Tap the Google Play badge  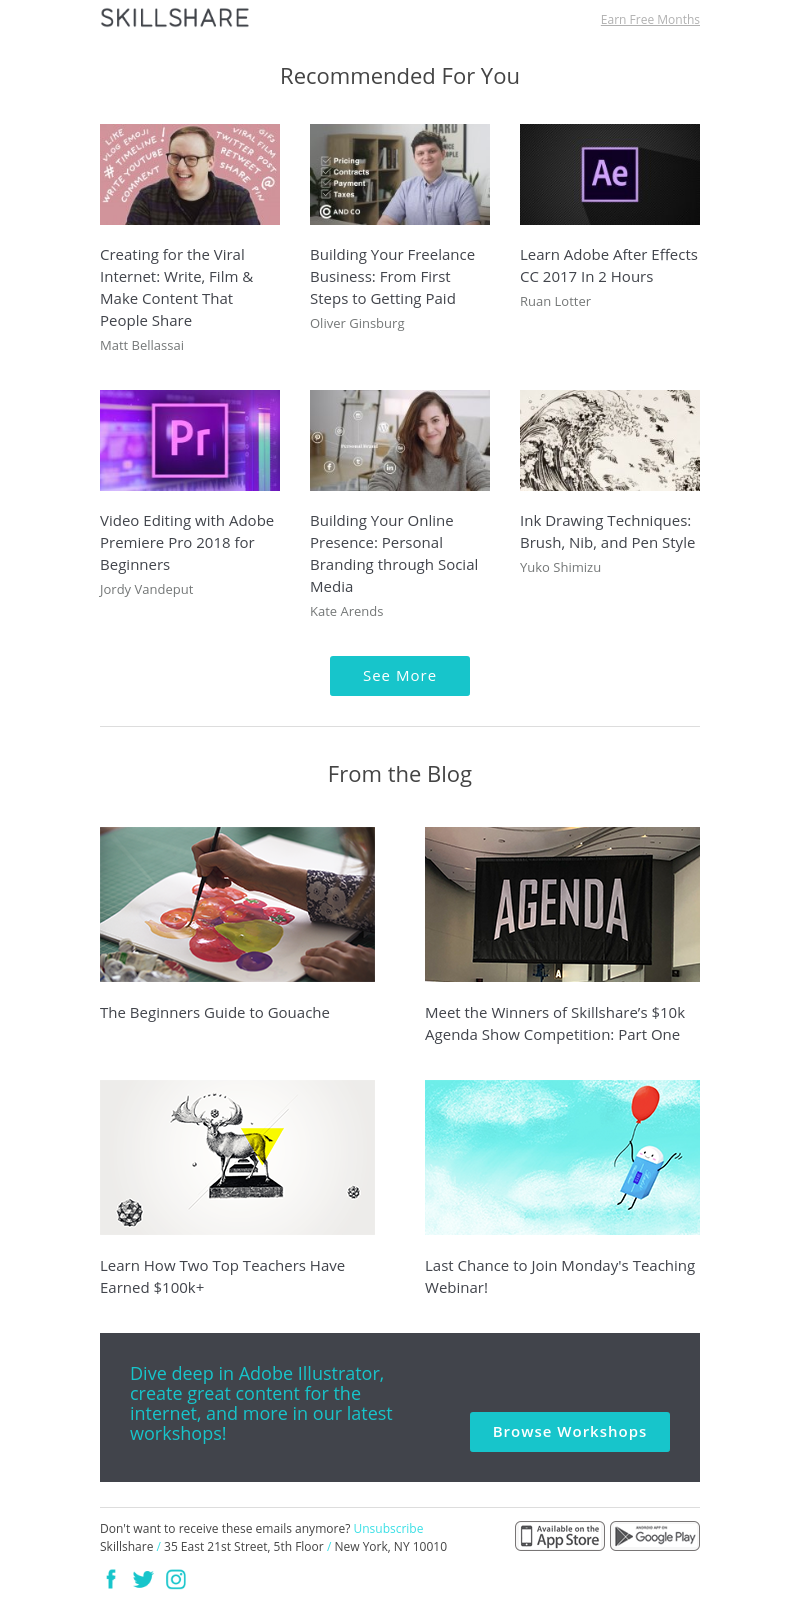click(x=655, y=1536)
